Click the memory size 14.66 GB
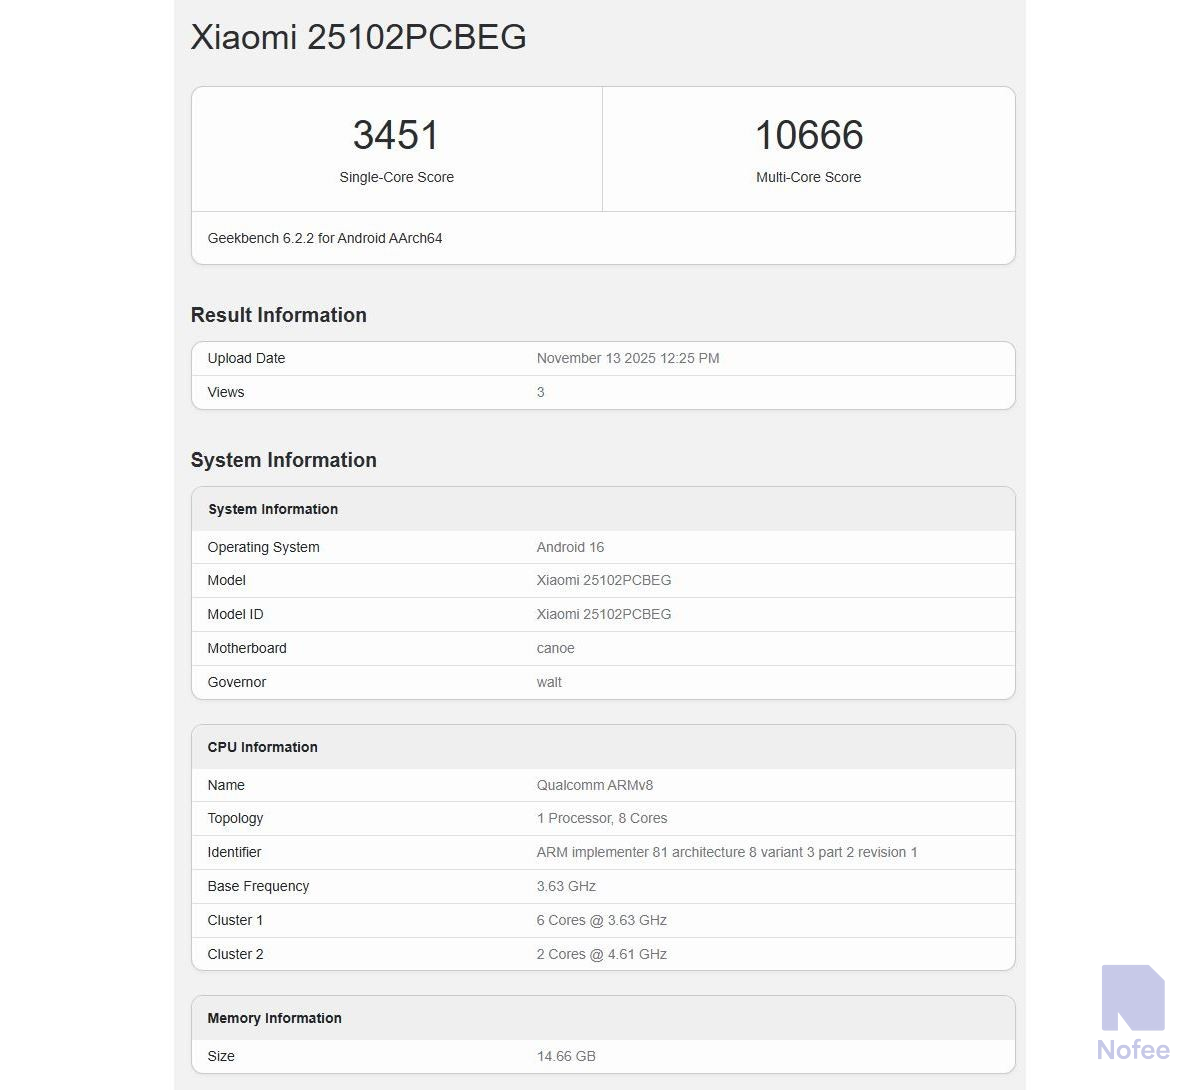Viewport: 1200px width, 1090px height. tap(566, 1056)
